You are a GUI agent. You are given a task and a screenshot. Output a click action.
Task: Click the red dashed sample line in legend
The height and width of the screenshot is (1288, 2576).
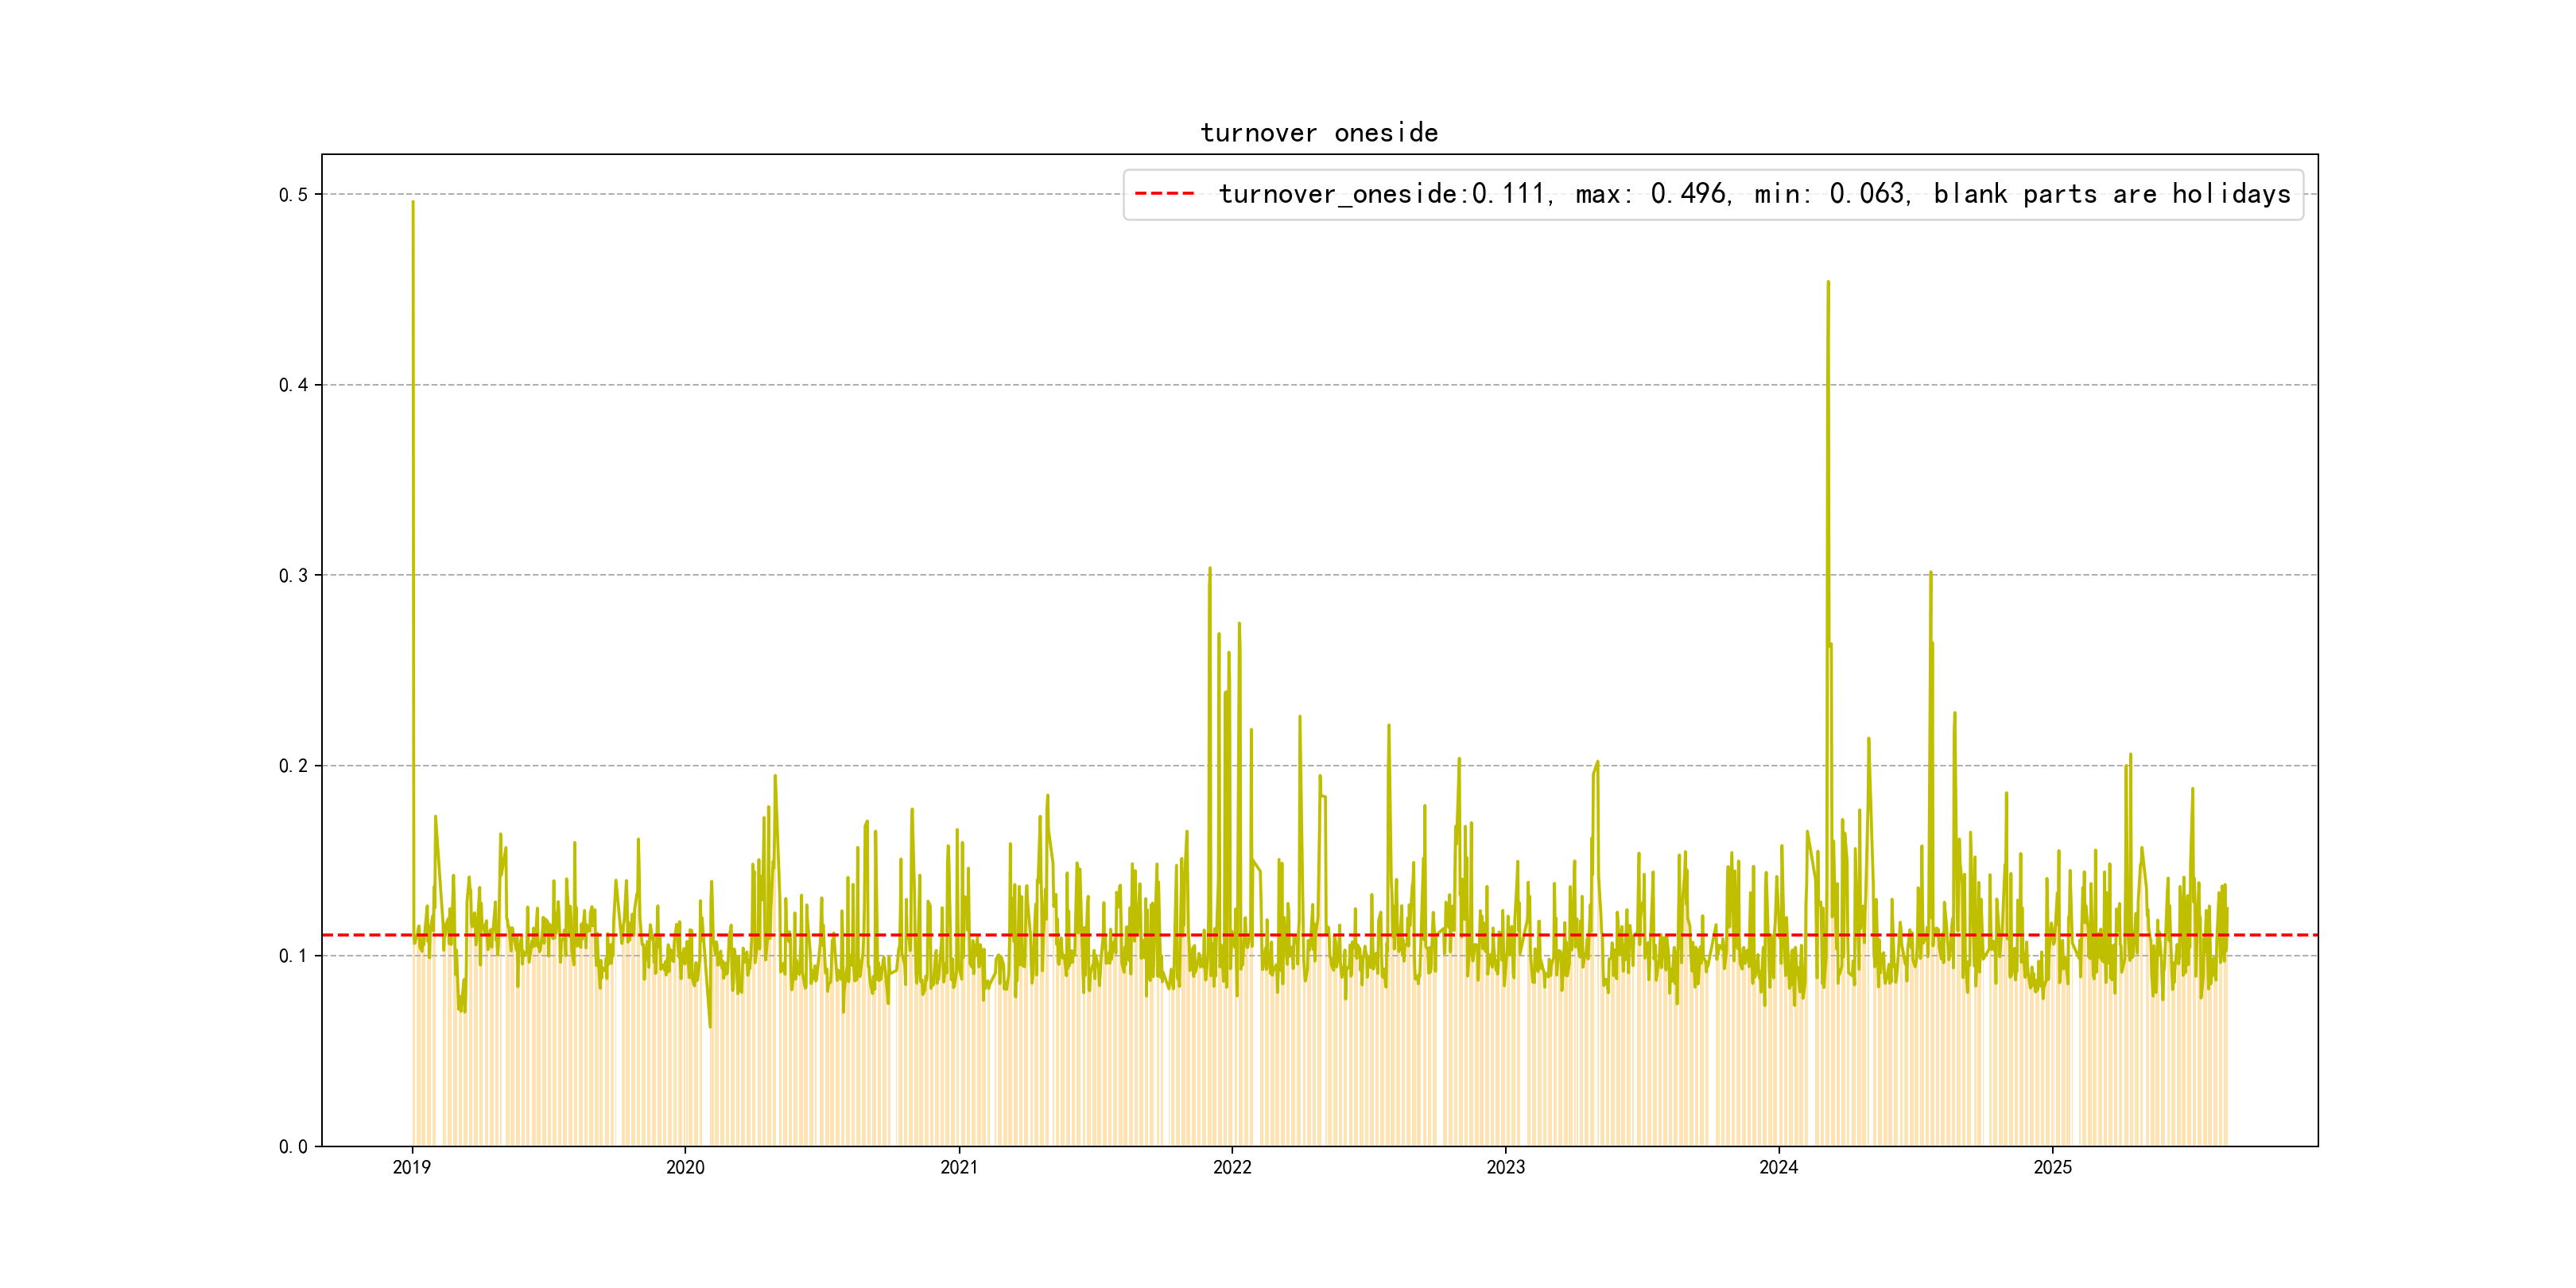(1164, 194)
